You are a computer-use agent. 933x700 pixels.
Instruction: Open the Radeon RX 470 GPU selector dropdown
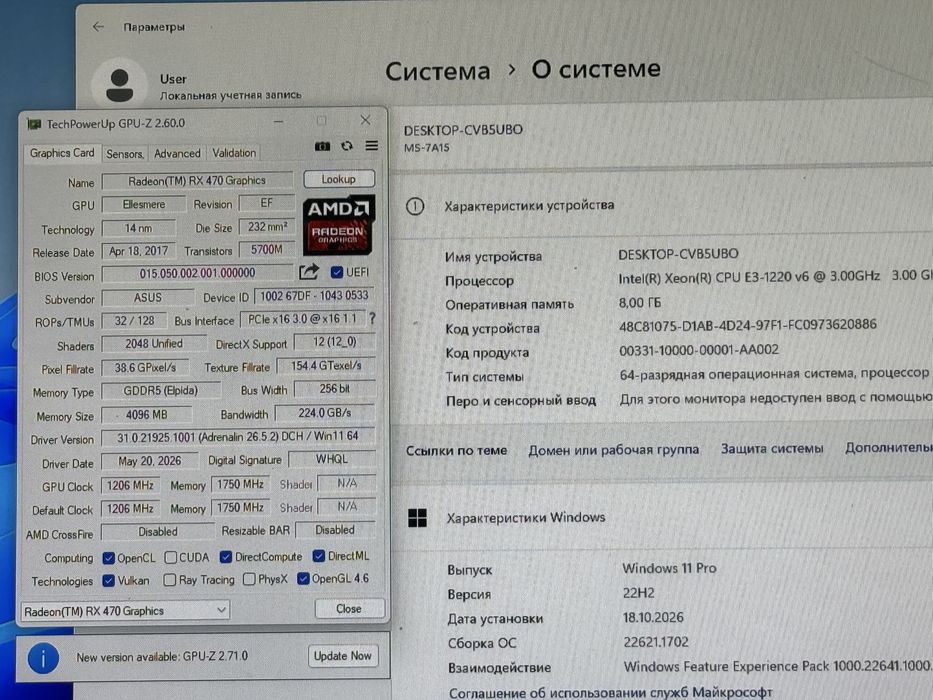point(126,611)
